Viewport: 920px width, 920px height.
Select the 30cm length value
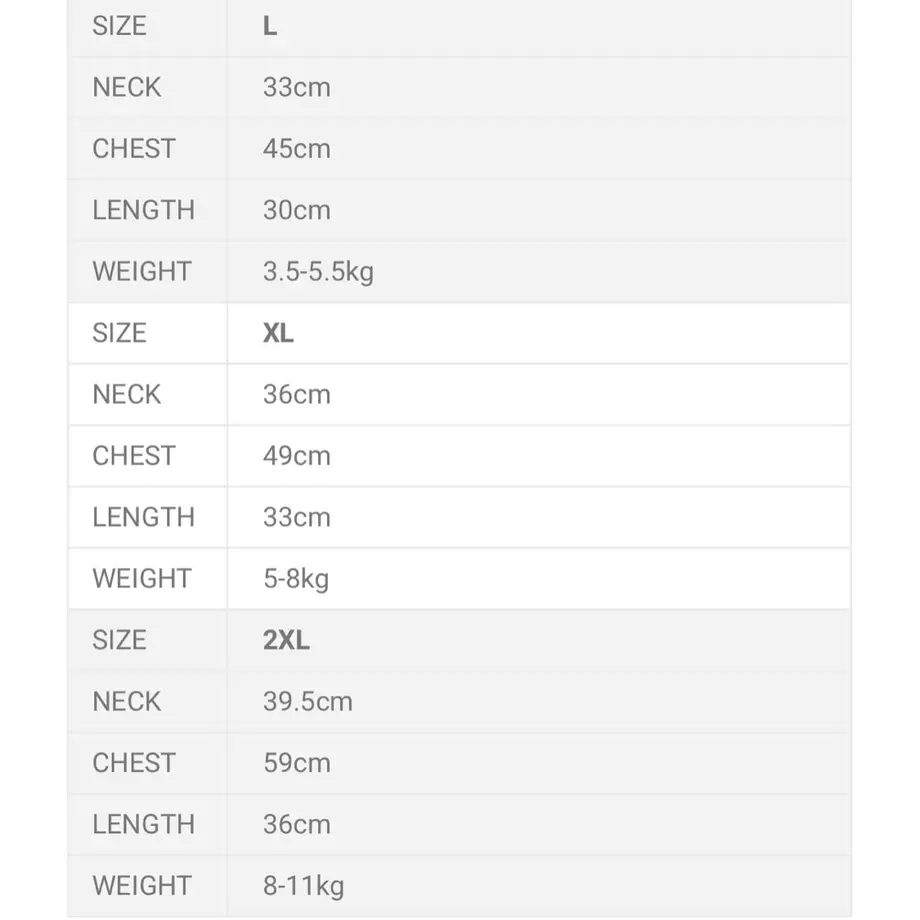(297, 211)
